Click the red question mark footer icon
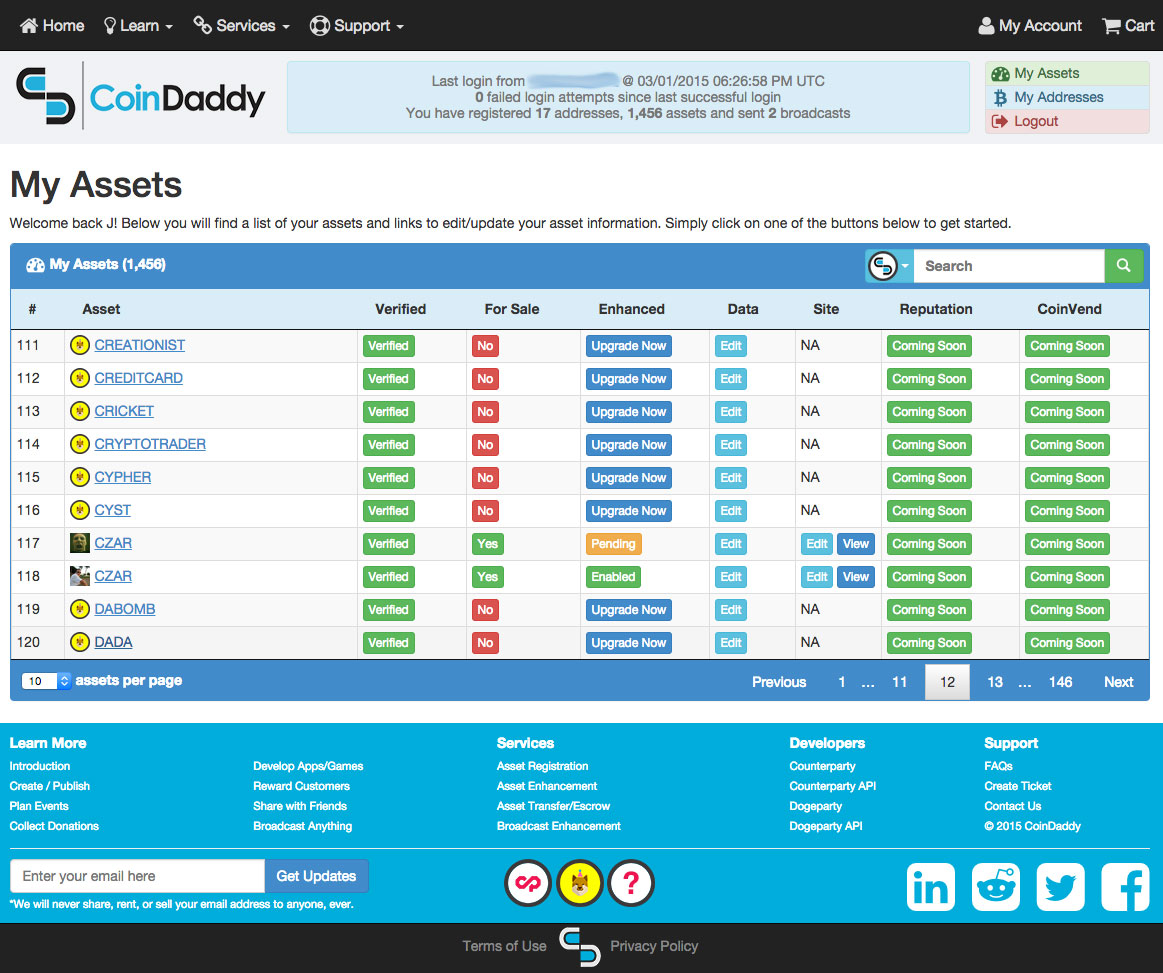The width and height of the screenshot is (1163, 973). click(631, 883)
